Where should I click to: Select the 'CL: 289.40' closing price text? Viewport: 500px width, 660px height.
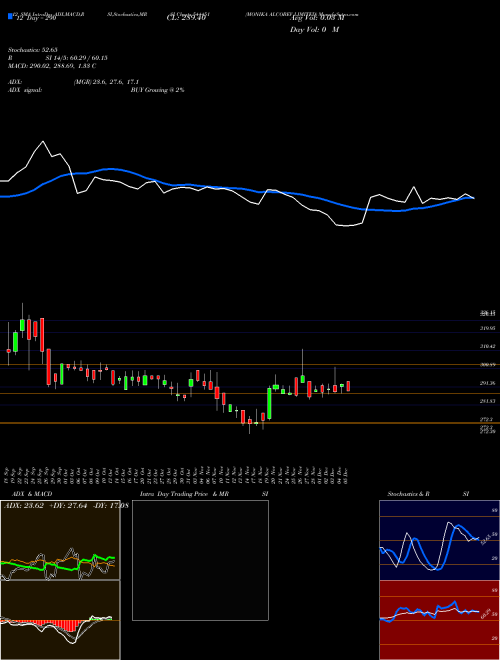[x=186, y=18]
